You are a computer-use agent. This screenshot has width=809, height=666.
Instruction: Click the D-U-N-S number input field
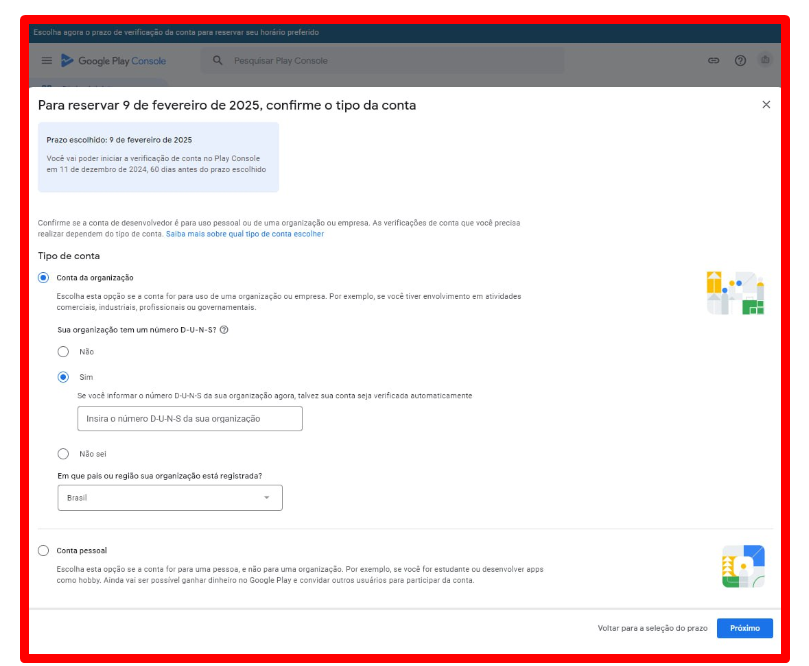pos(189,418)
